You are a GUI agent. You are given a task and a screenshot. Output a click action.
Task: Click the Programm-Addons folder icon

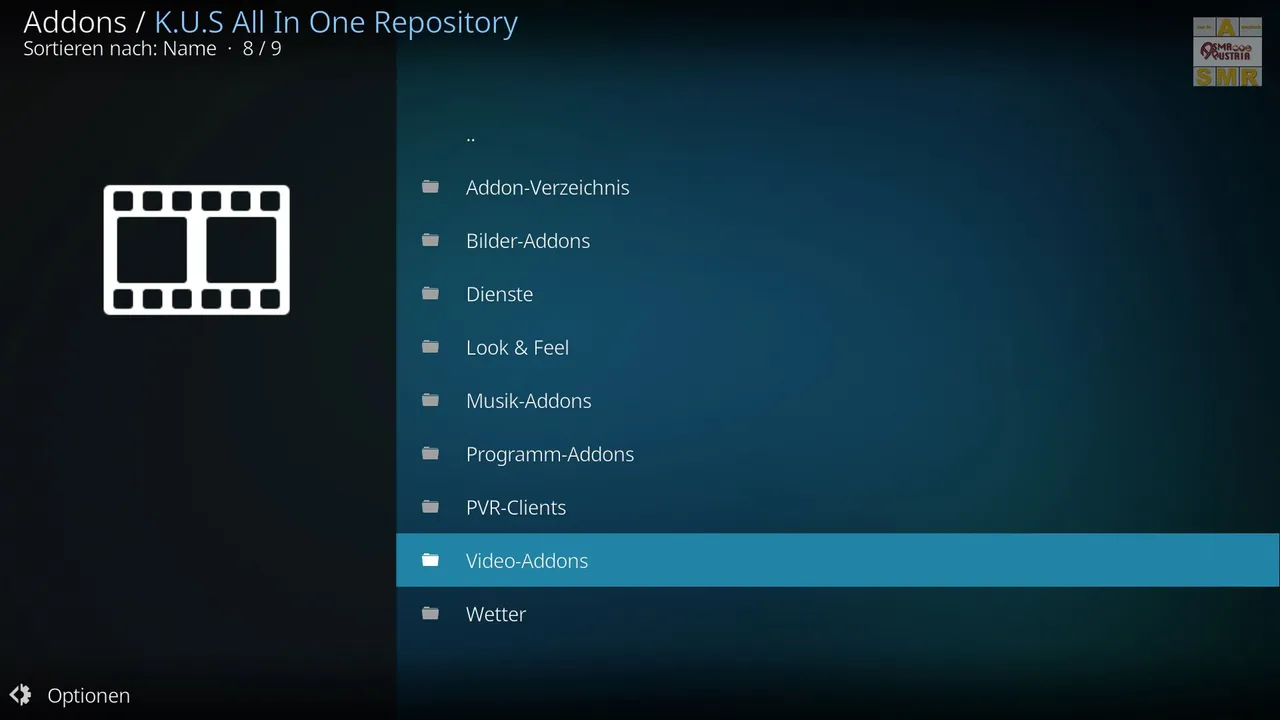point(430,453)
